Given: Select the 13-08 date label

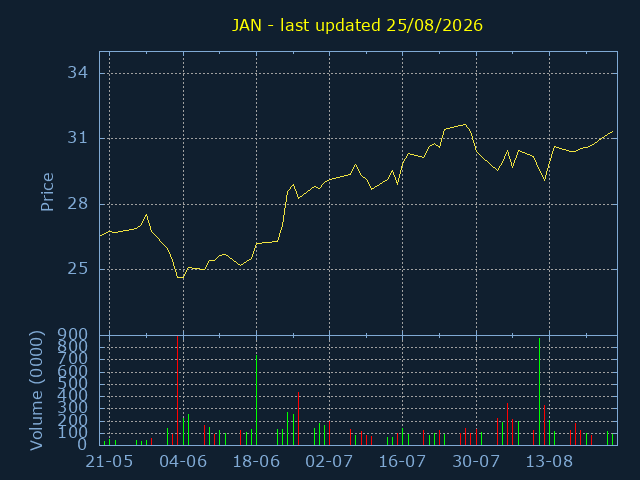Looking at the screenshot, I should [549, 462].
